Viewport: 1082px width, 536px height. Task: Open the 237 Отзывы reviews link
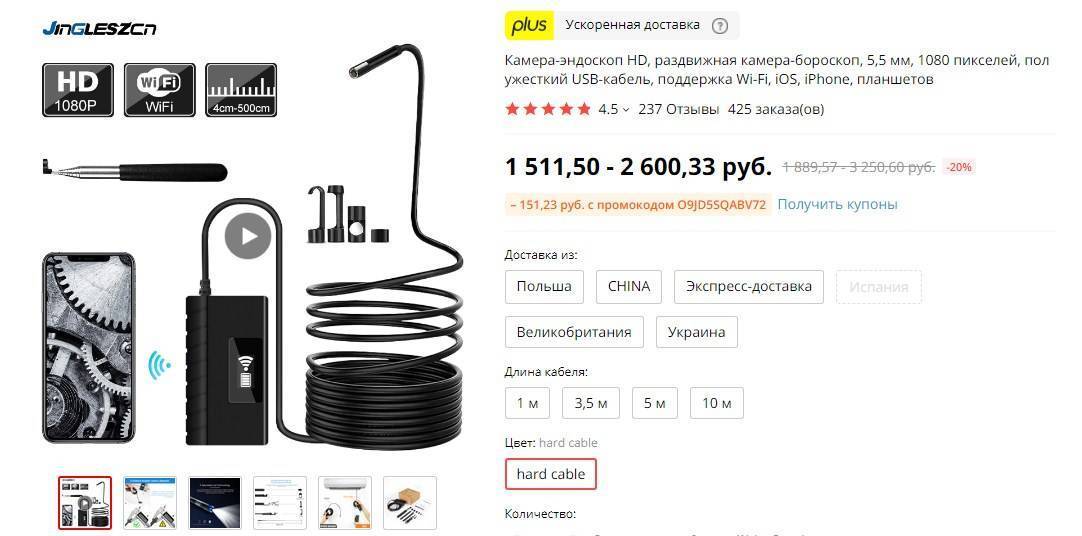tap(679, 109)
